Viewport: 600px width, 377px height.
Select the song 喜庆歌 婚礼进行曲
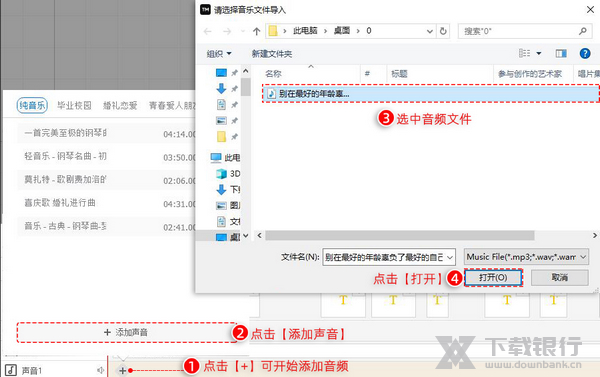(x=106, y=203)
